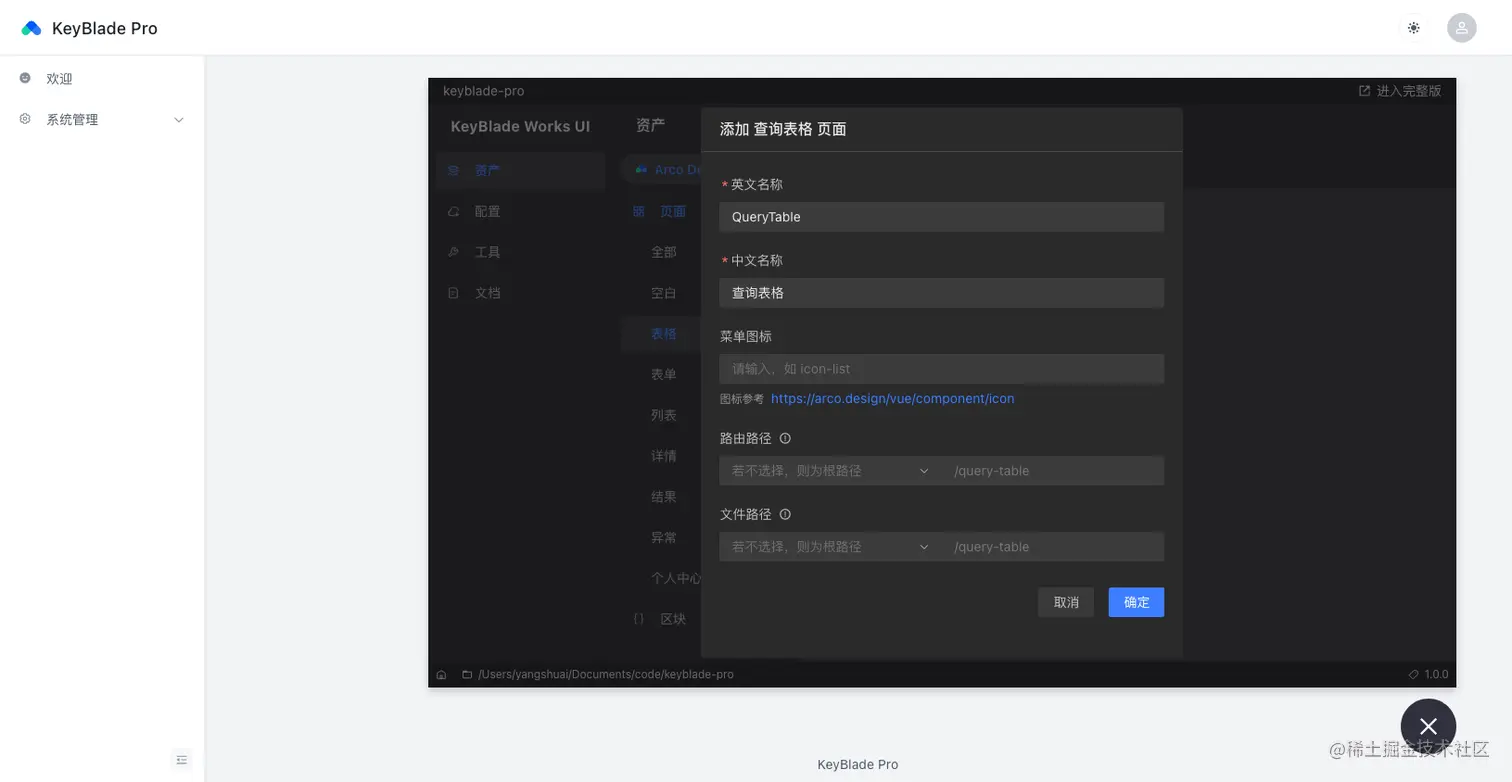Screen dimensions: 1512x782
Task: Click the Arco Design logo icon
Action: (641, 169)
